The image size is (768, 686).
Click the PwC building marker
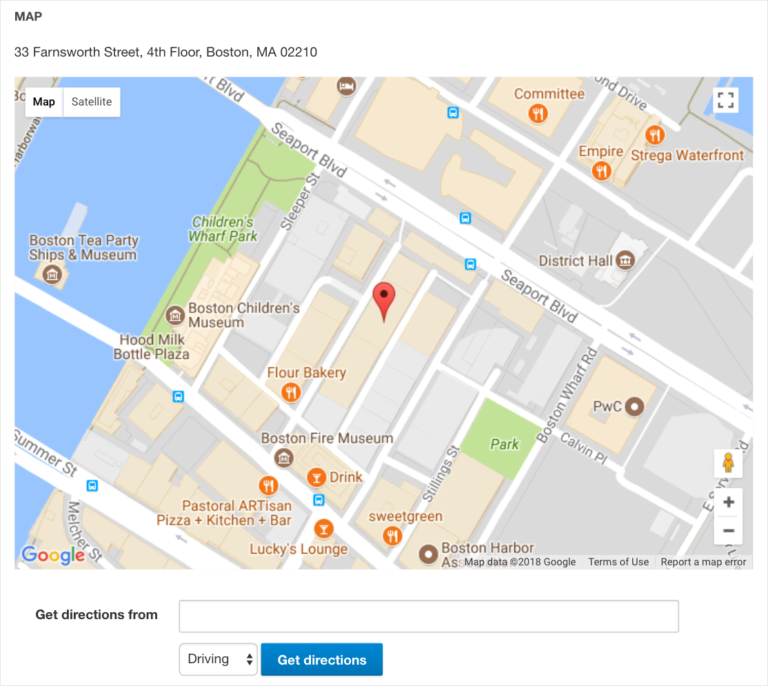(633, 407)
